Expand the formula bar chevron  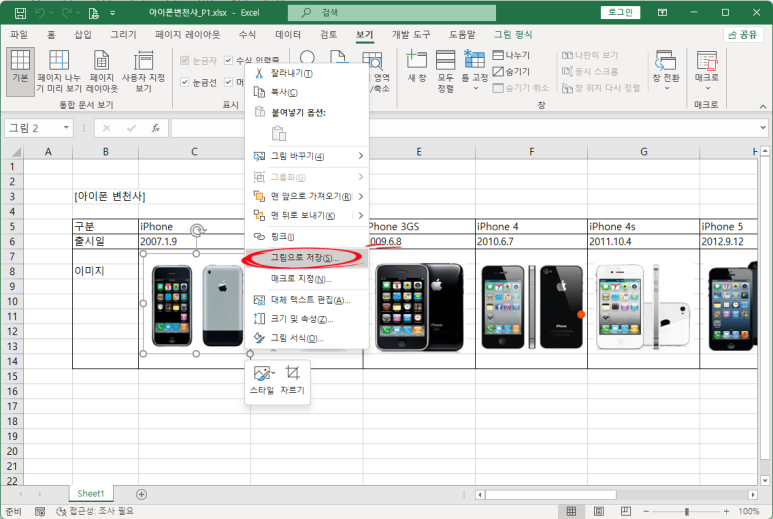(x=763, y=128)
